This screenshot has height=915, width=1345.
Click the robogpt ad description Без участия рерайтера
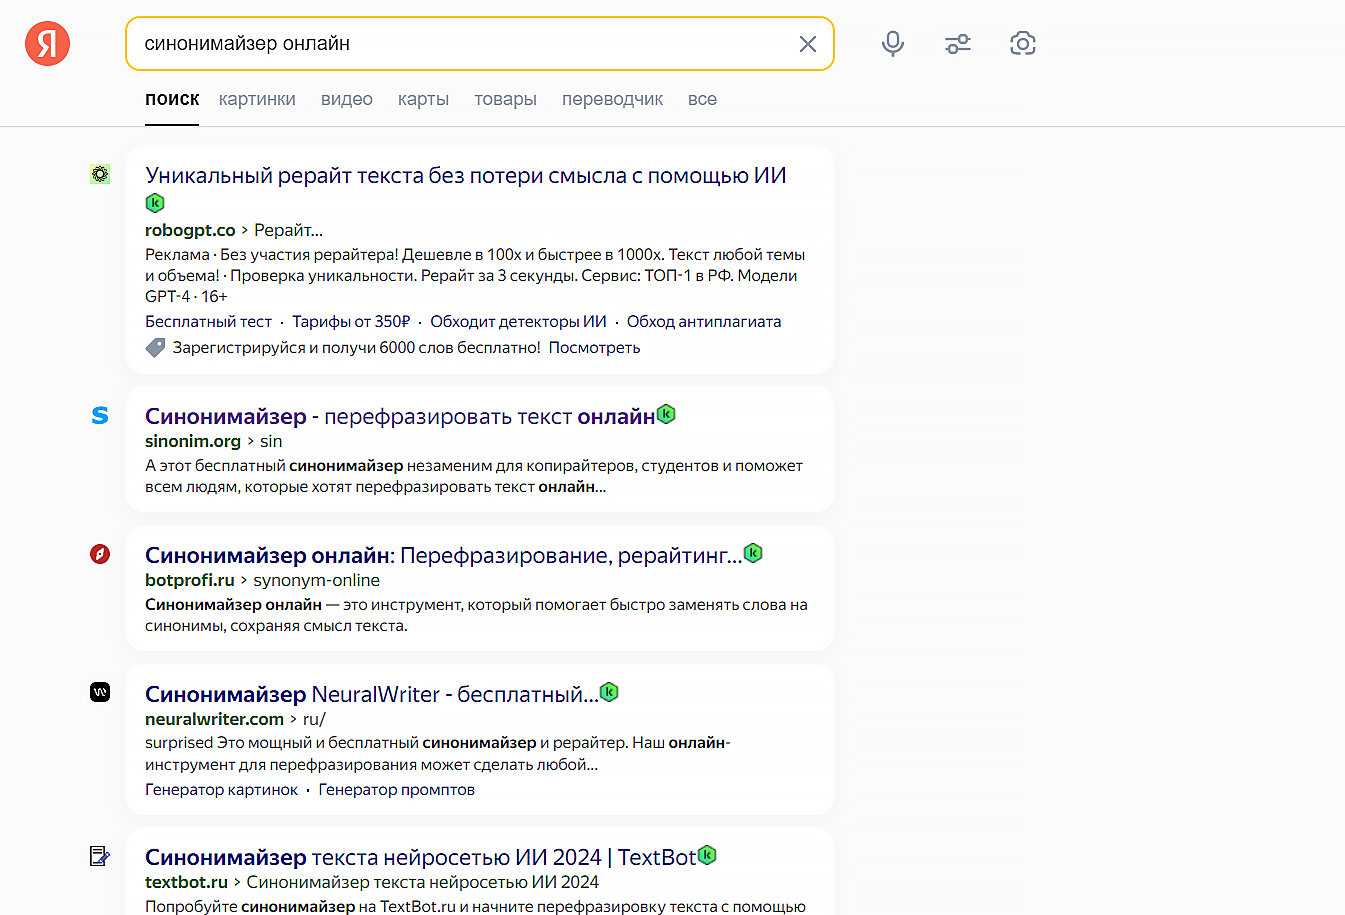(475, 275)
